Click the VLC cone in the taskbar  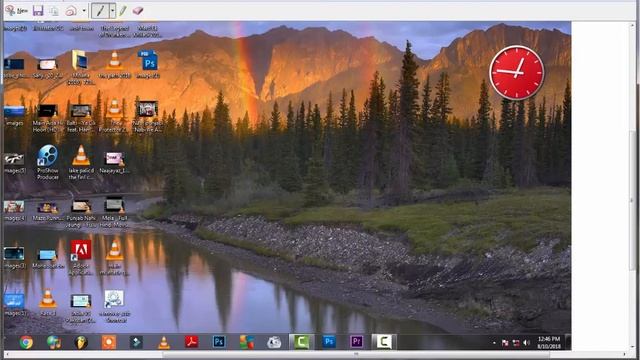[x=164, y=342]
